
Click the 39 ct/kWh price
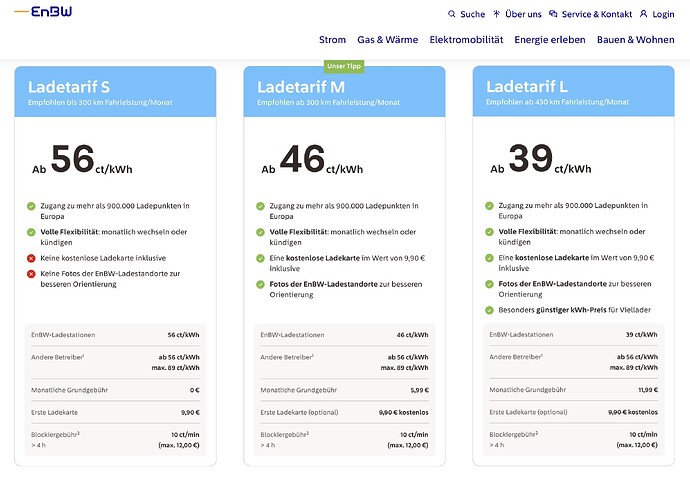click(x=541, y=159)
